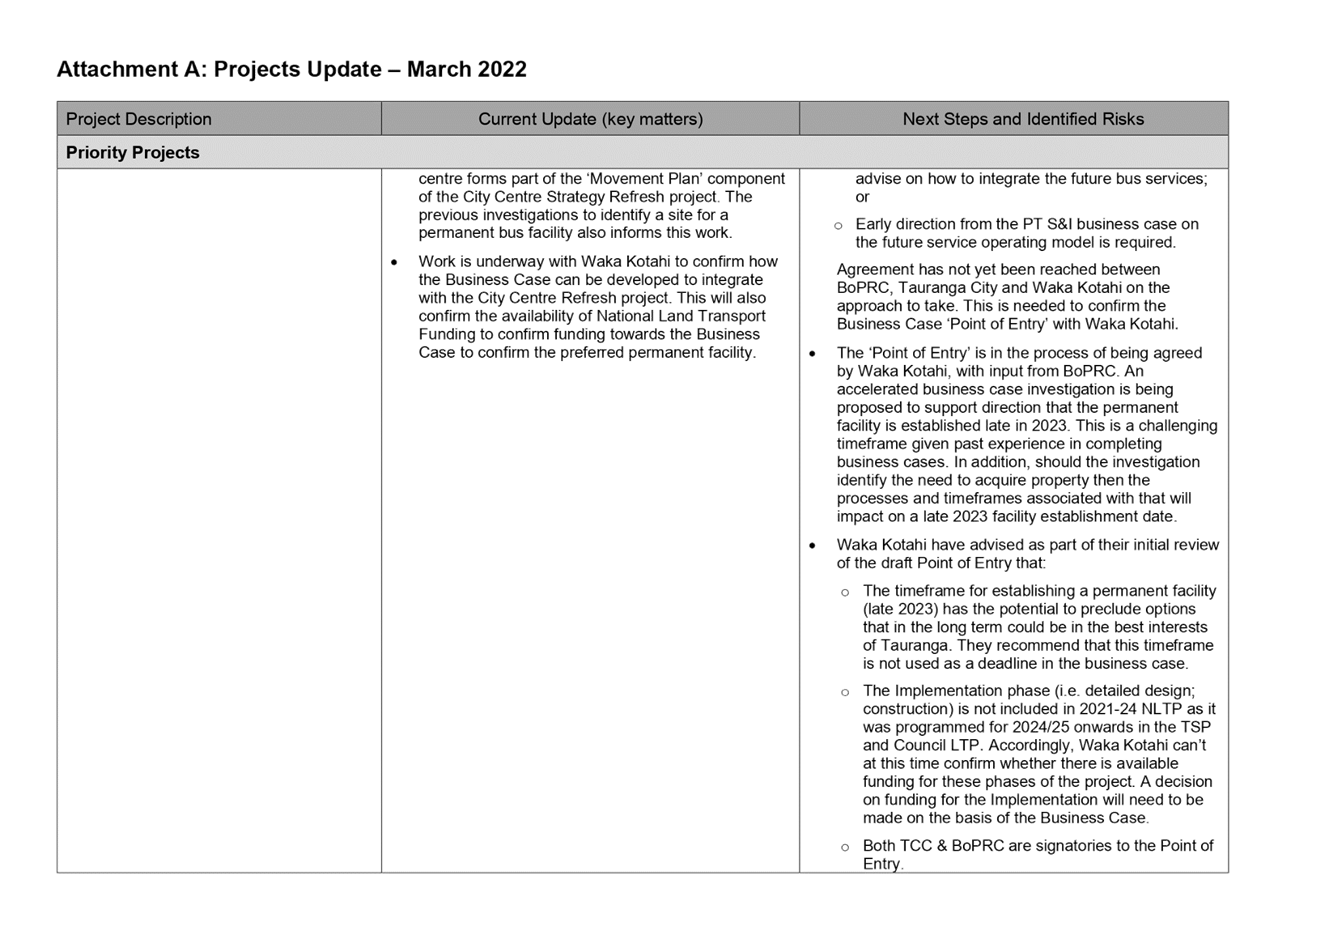
Task: Click the title 'Attachment A: Projects Update – March 2022'
Action: (x=291, y=69)
